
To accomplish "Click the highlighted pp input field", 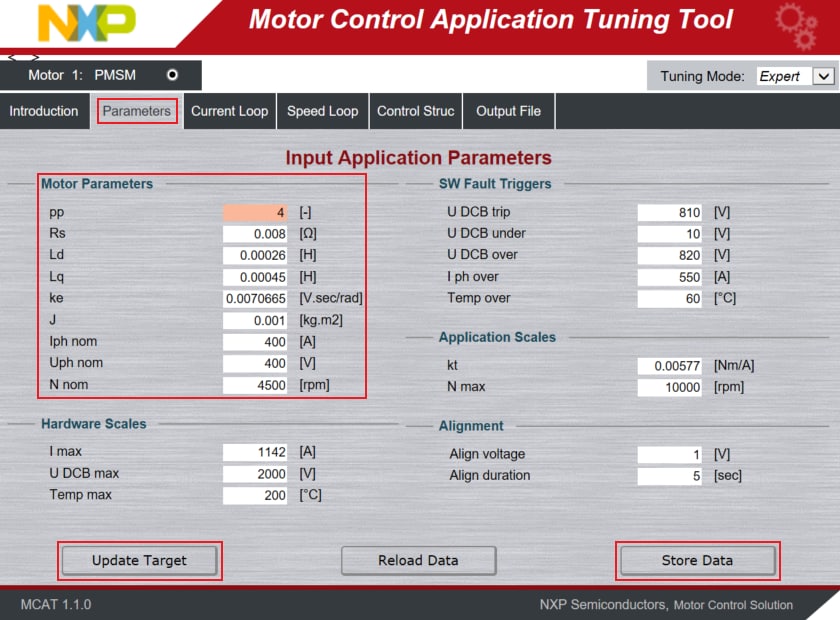I will 257,212.
